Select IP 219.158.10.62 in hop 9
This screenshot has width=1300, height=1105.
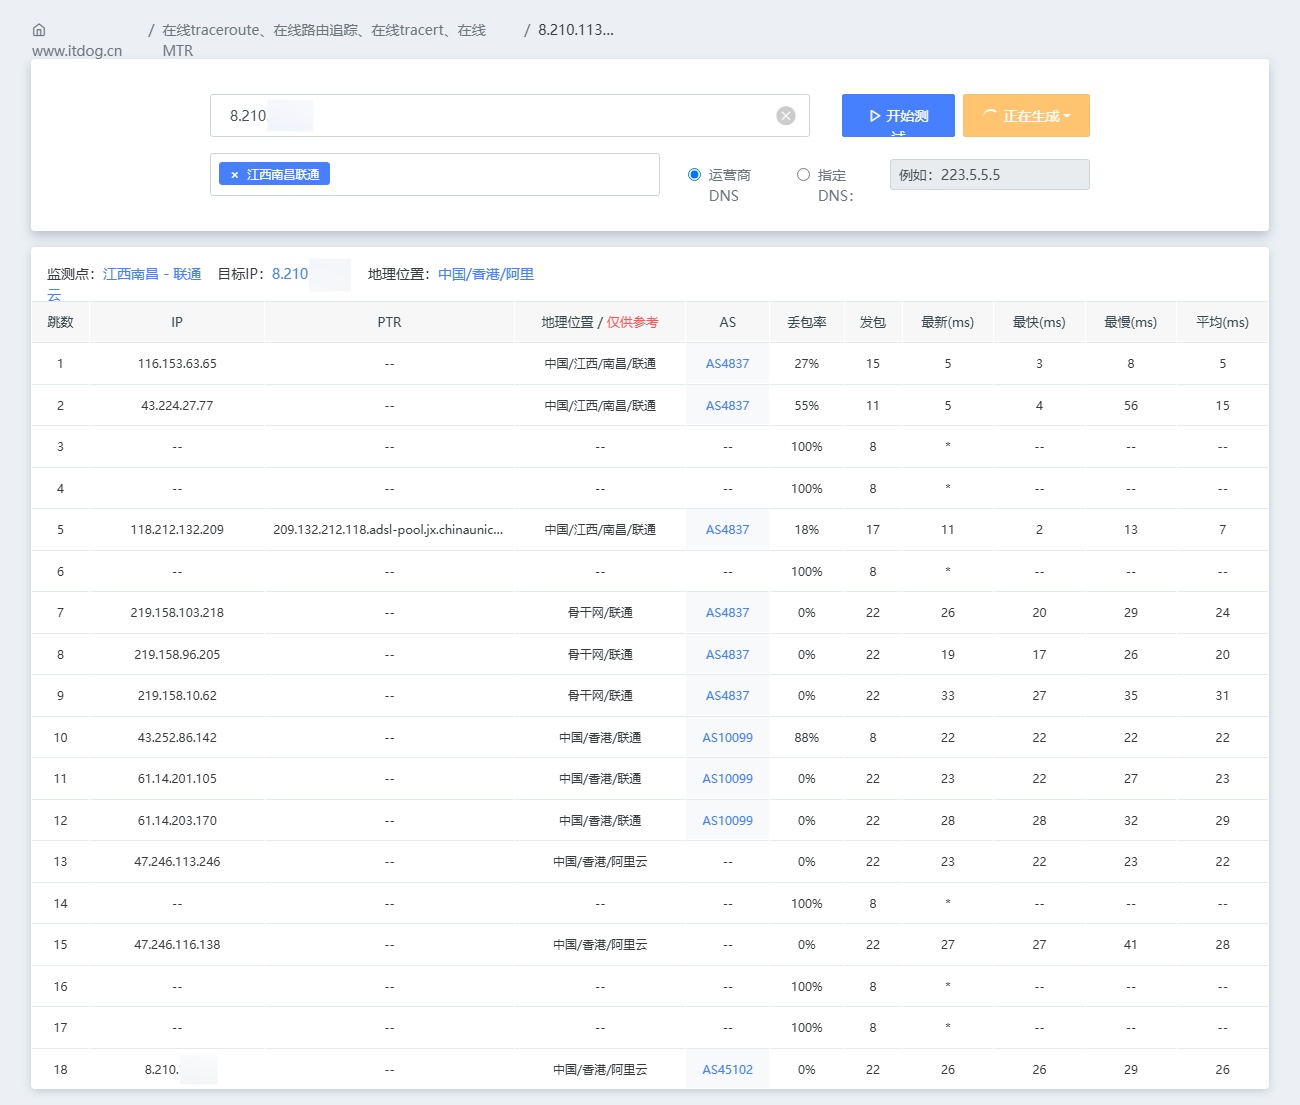[177, 696]
